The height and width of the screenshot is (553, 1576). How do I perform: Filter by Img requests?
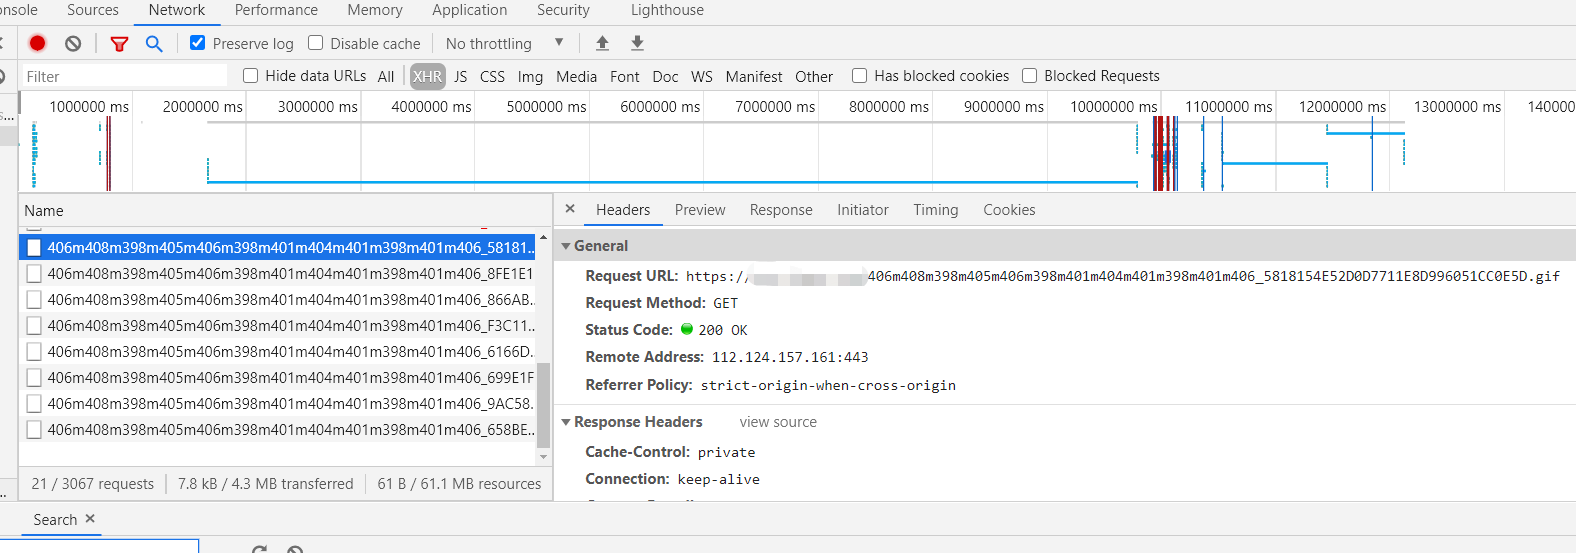530,77
